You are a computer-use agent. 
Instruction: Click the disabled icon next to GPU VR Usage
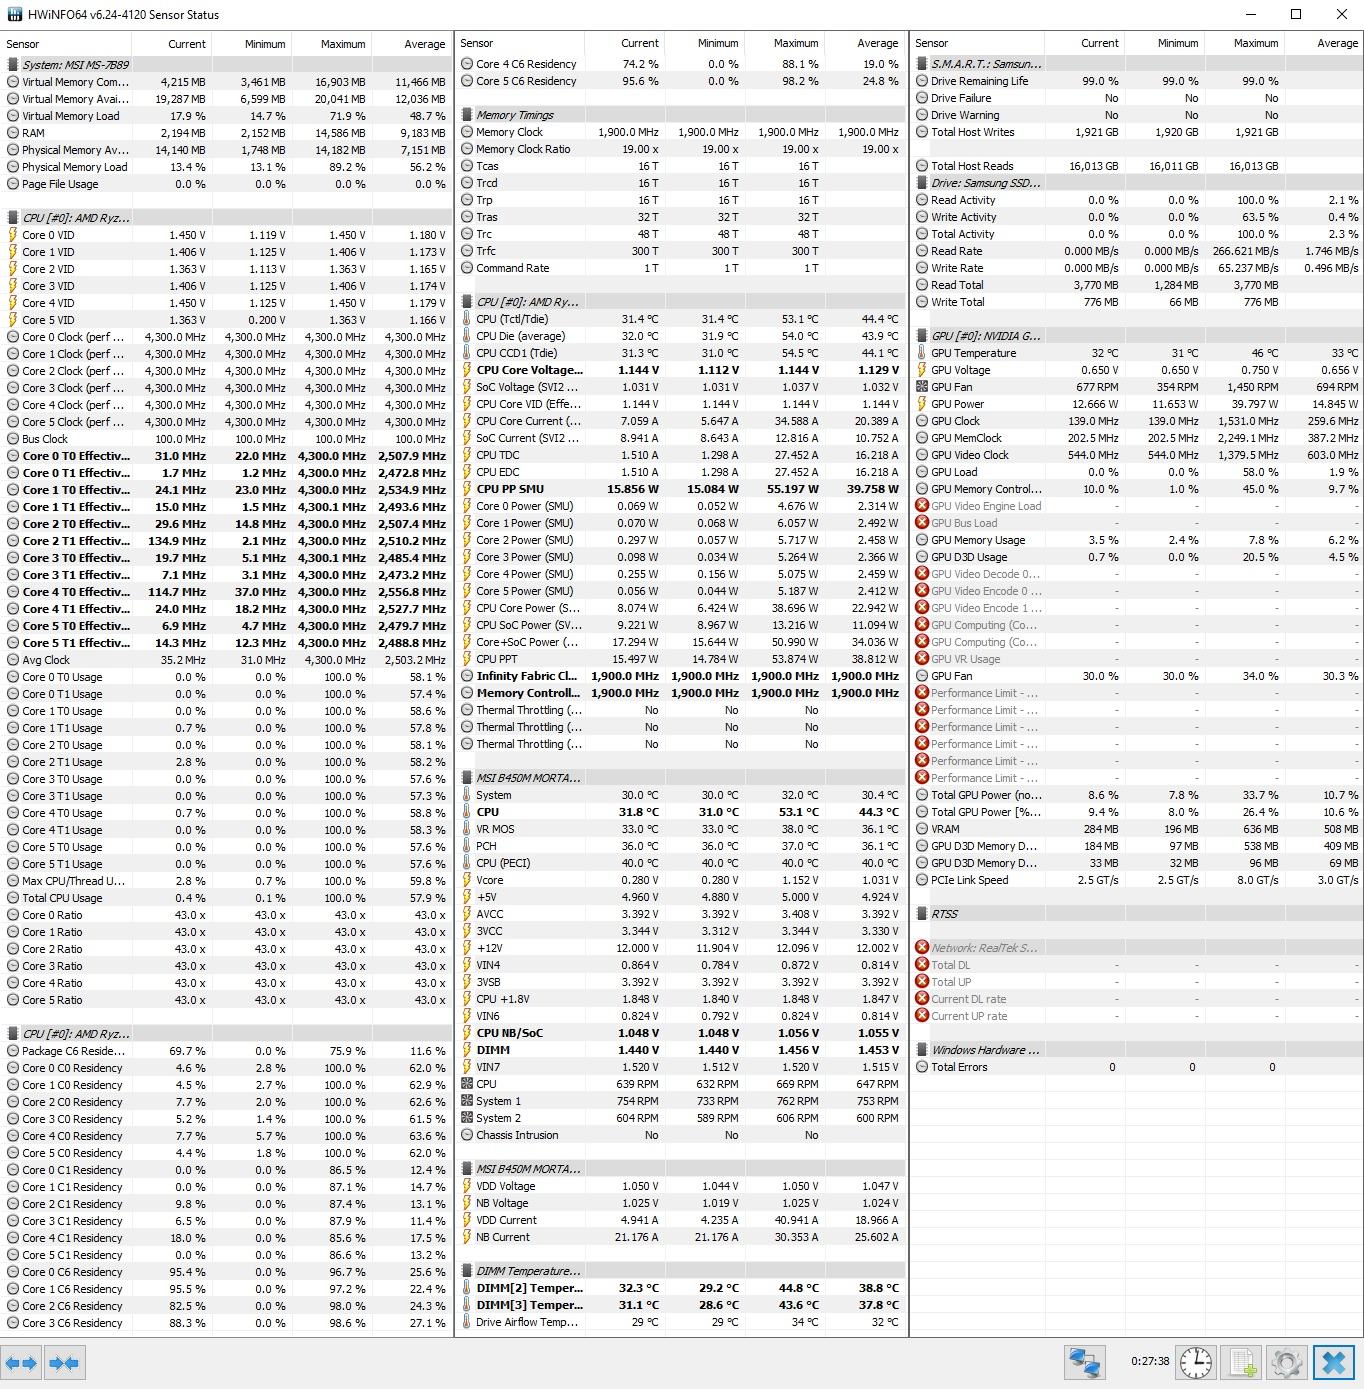coord(922,659)
